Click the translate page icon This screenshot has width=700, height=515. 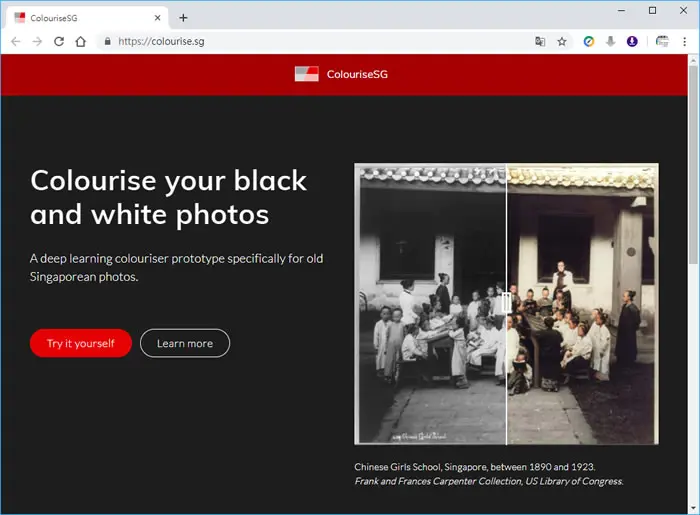coord(540,42)
